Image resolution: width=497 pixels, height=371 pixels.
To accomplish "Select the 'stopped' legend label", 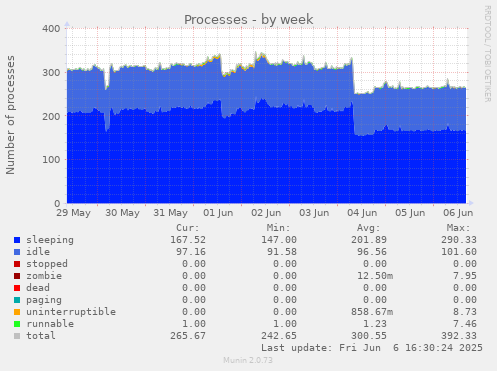I will [47, 264].
